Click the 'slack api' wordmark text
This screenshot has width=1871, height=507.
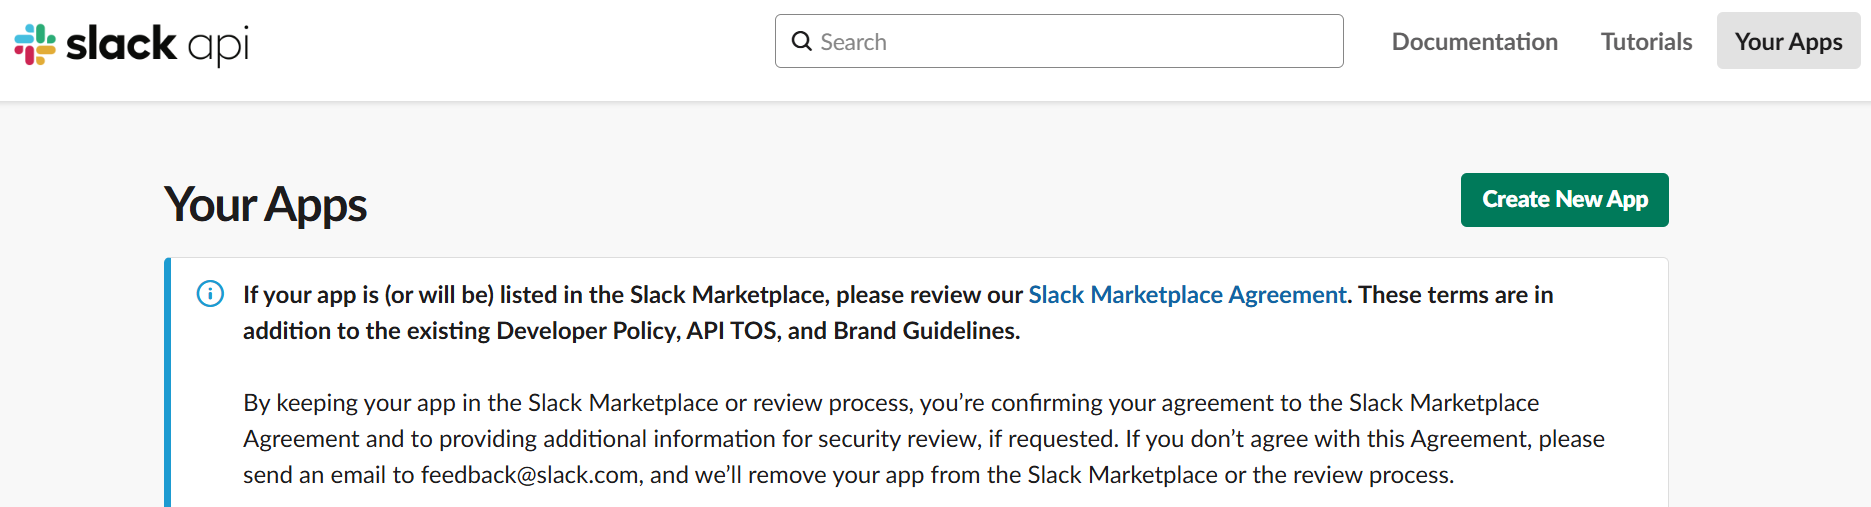click(x=157, y=44)
